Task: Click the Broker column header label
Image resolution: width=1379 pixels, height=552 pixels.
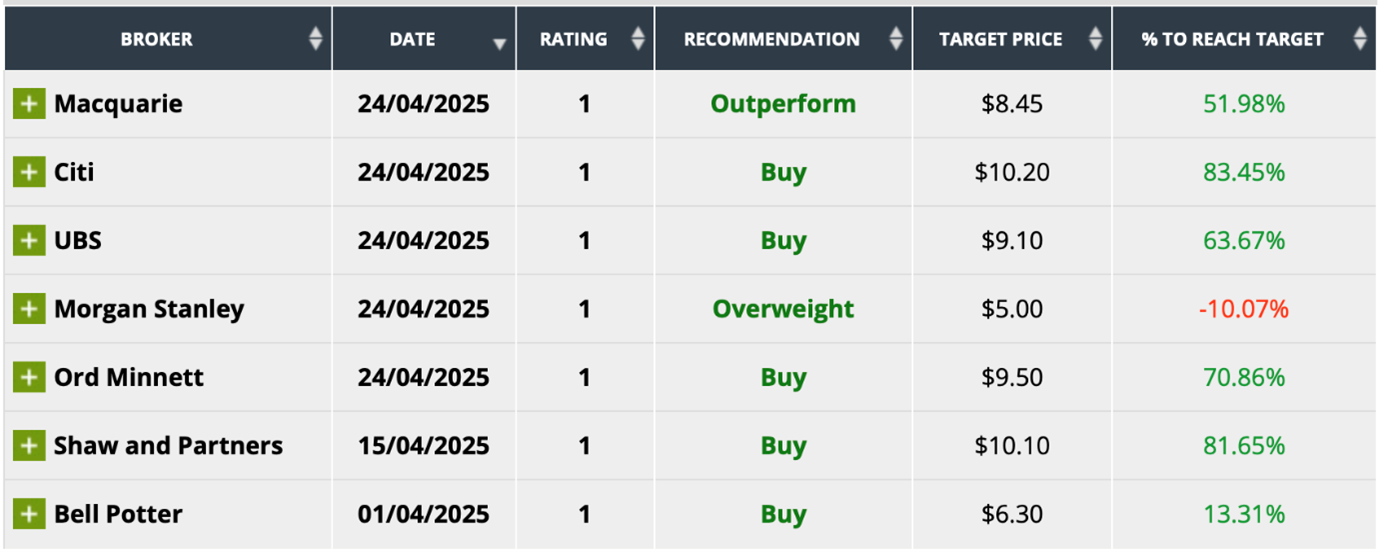Action: 157,39
